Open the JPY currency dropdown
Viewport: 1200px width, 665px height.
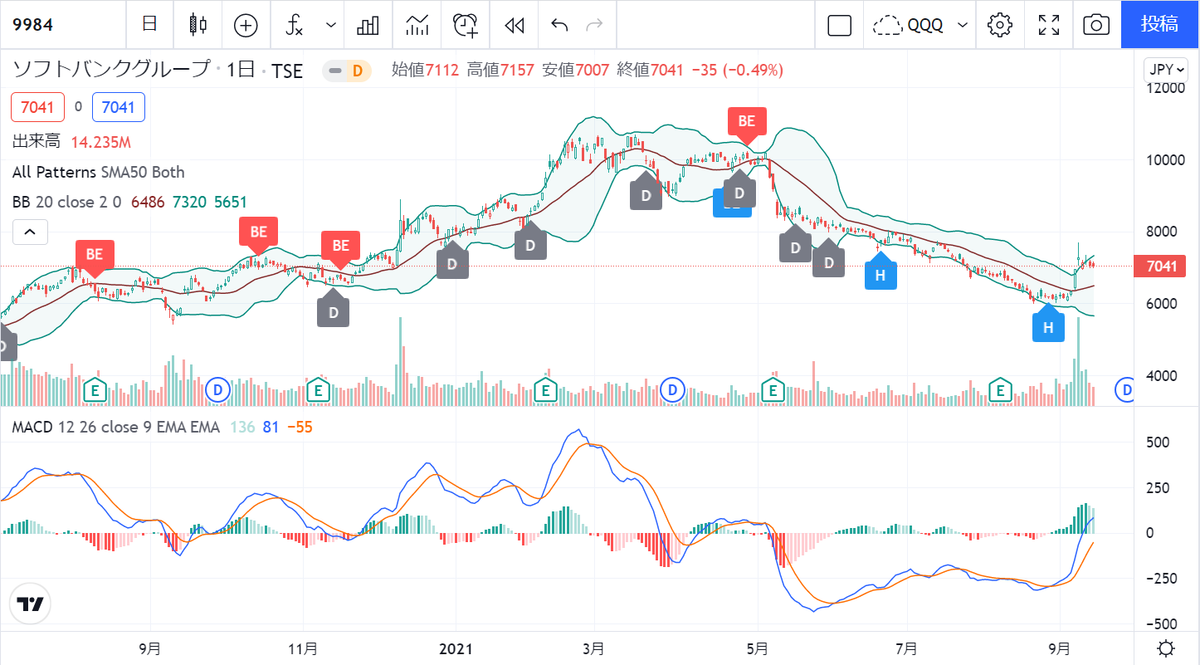coord(1167,70)
